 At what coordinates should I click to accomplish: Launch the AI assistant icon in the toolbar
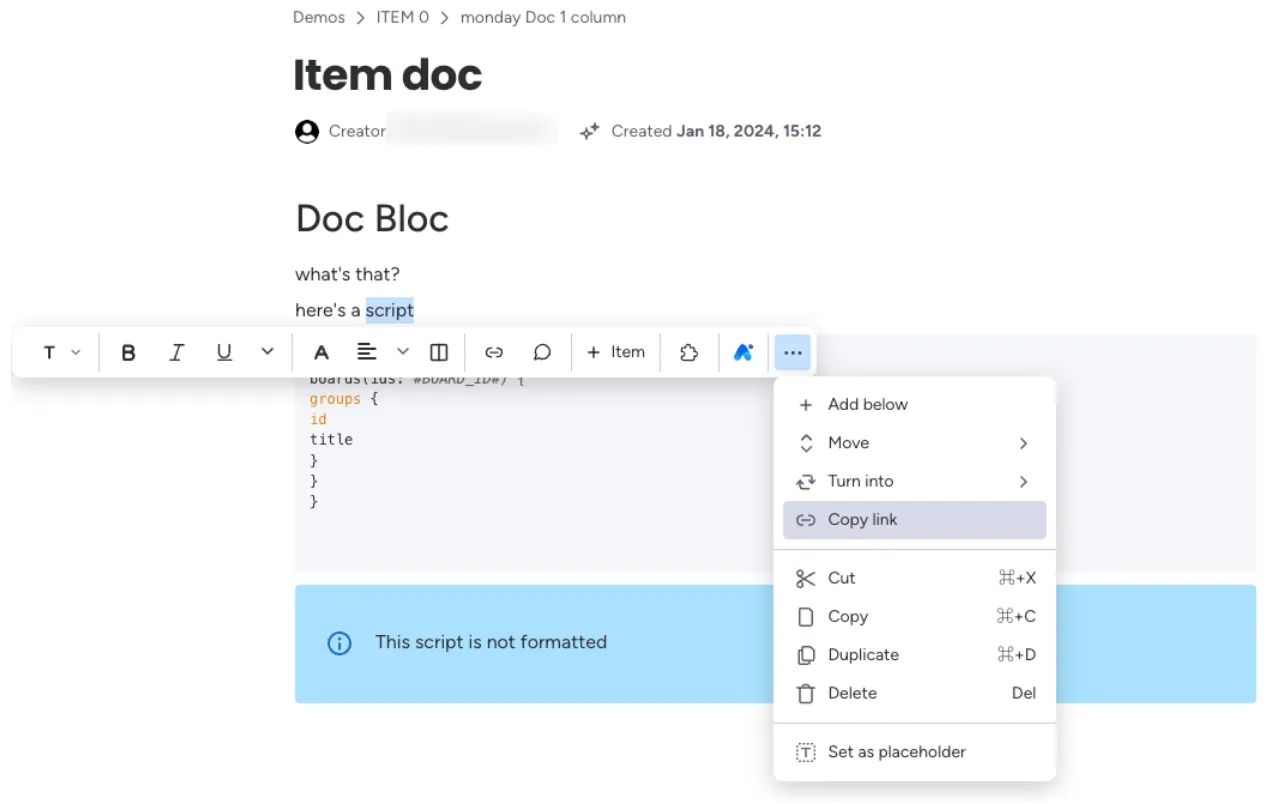(x=743, y=352)
